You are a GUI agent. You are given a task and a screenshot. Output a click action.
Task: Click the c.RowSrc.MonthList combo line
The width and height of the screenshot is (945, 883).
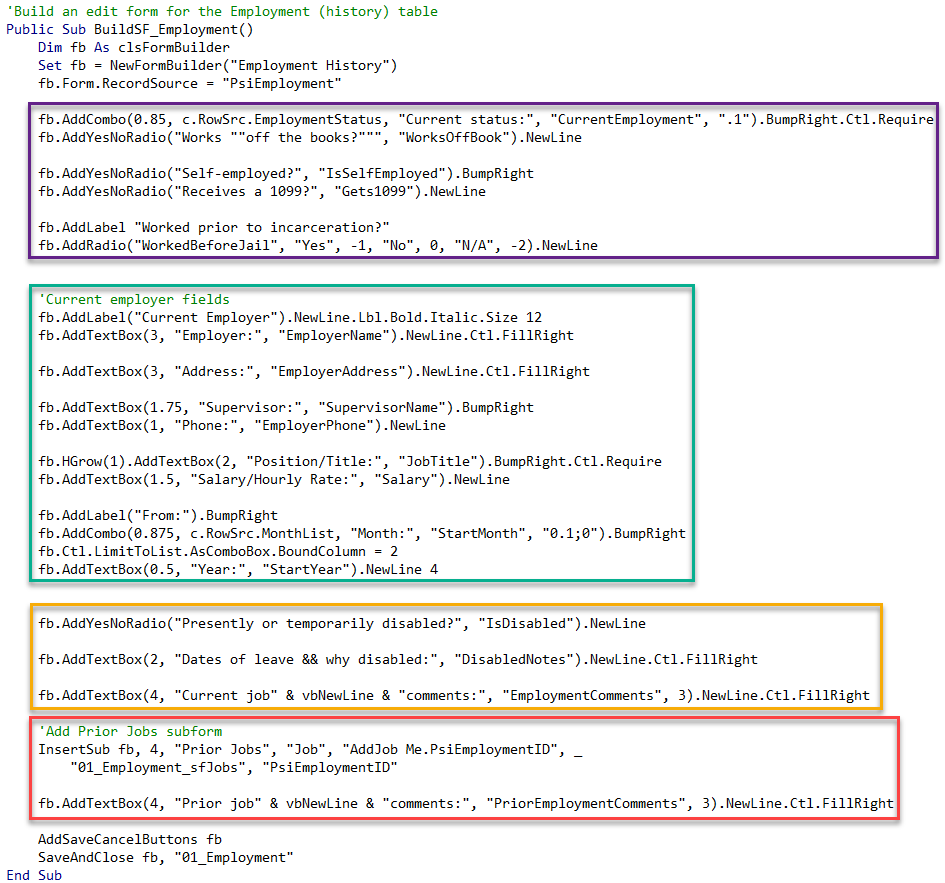362,533
